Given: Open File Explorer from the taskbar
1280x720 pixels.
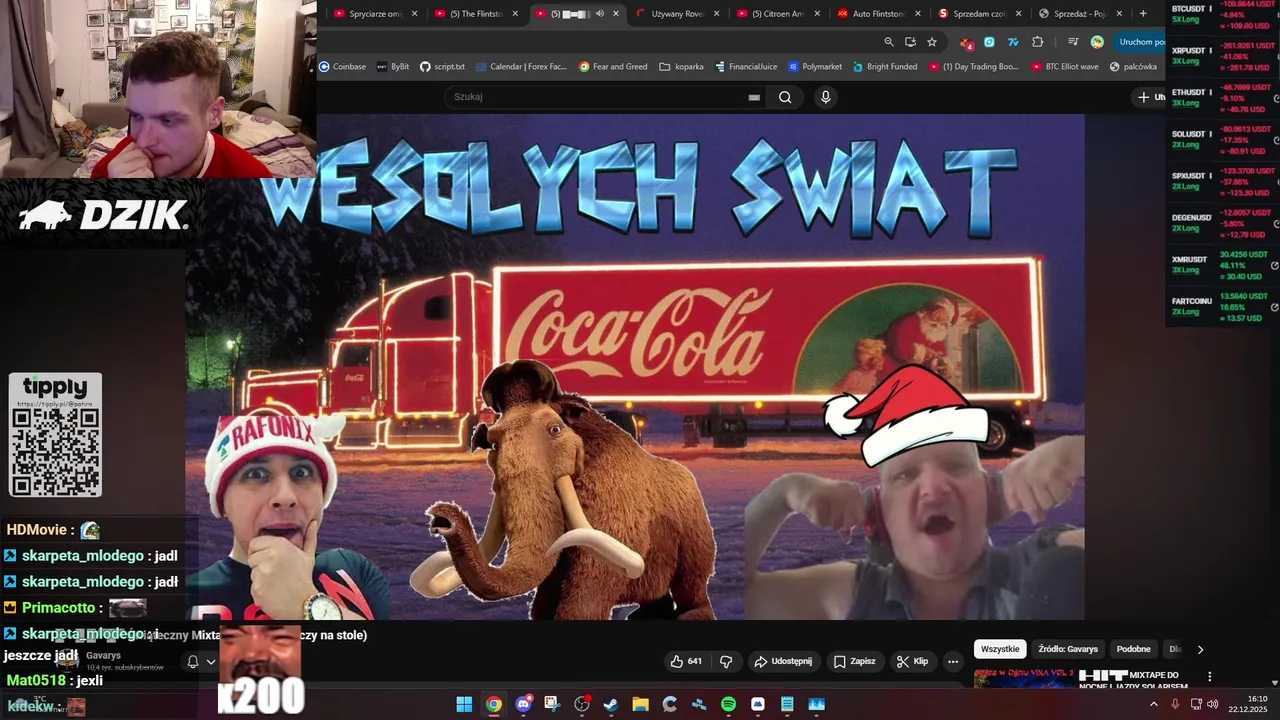Looking at the screenshot, I should (x=640, y=704).
